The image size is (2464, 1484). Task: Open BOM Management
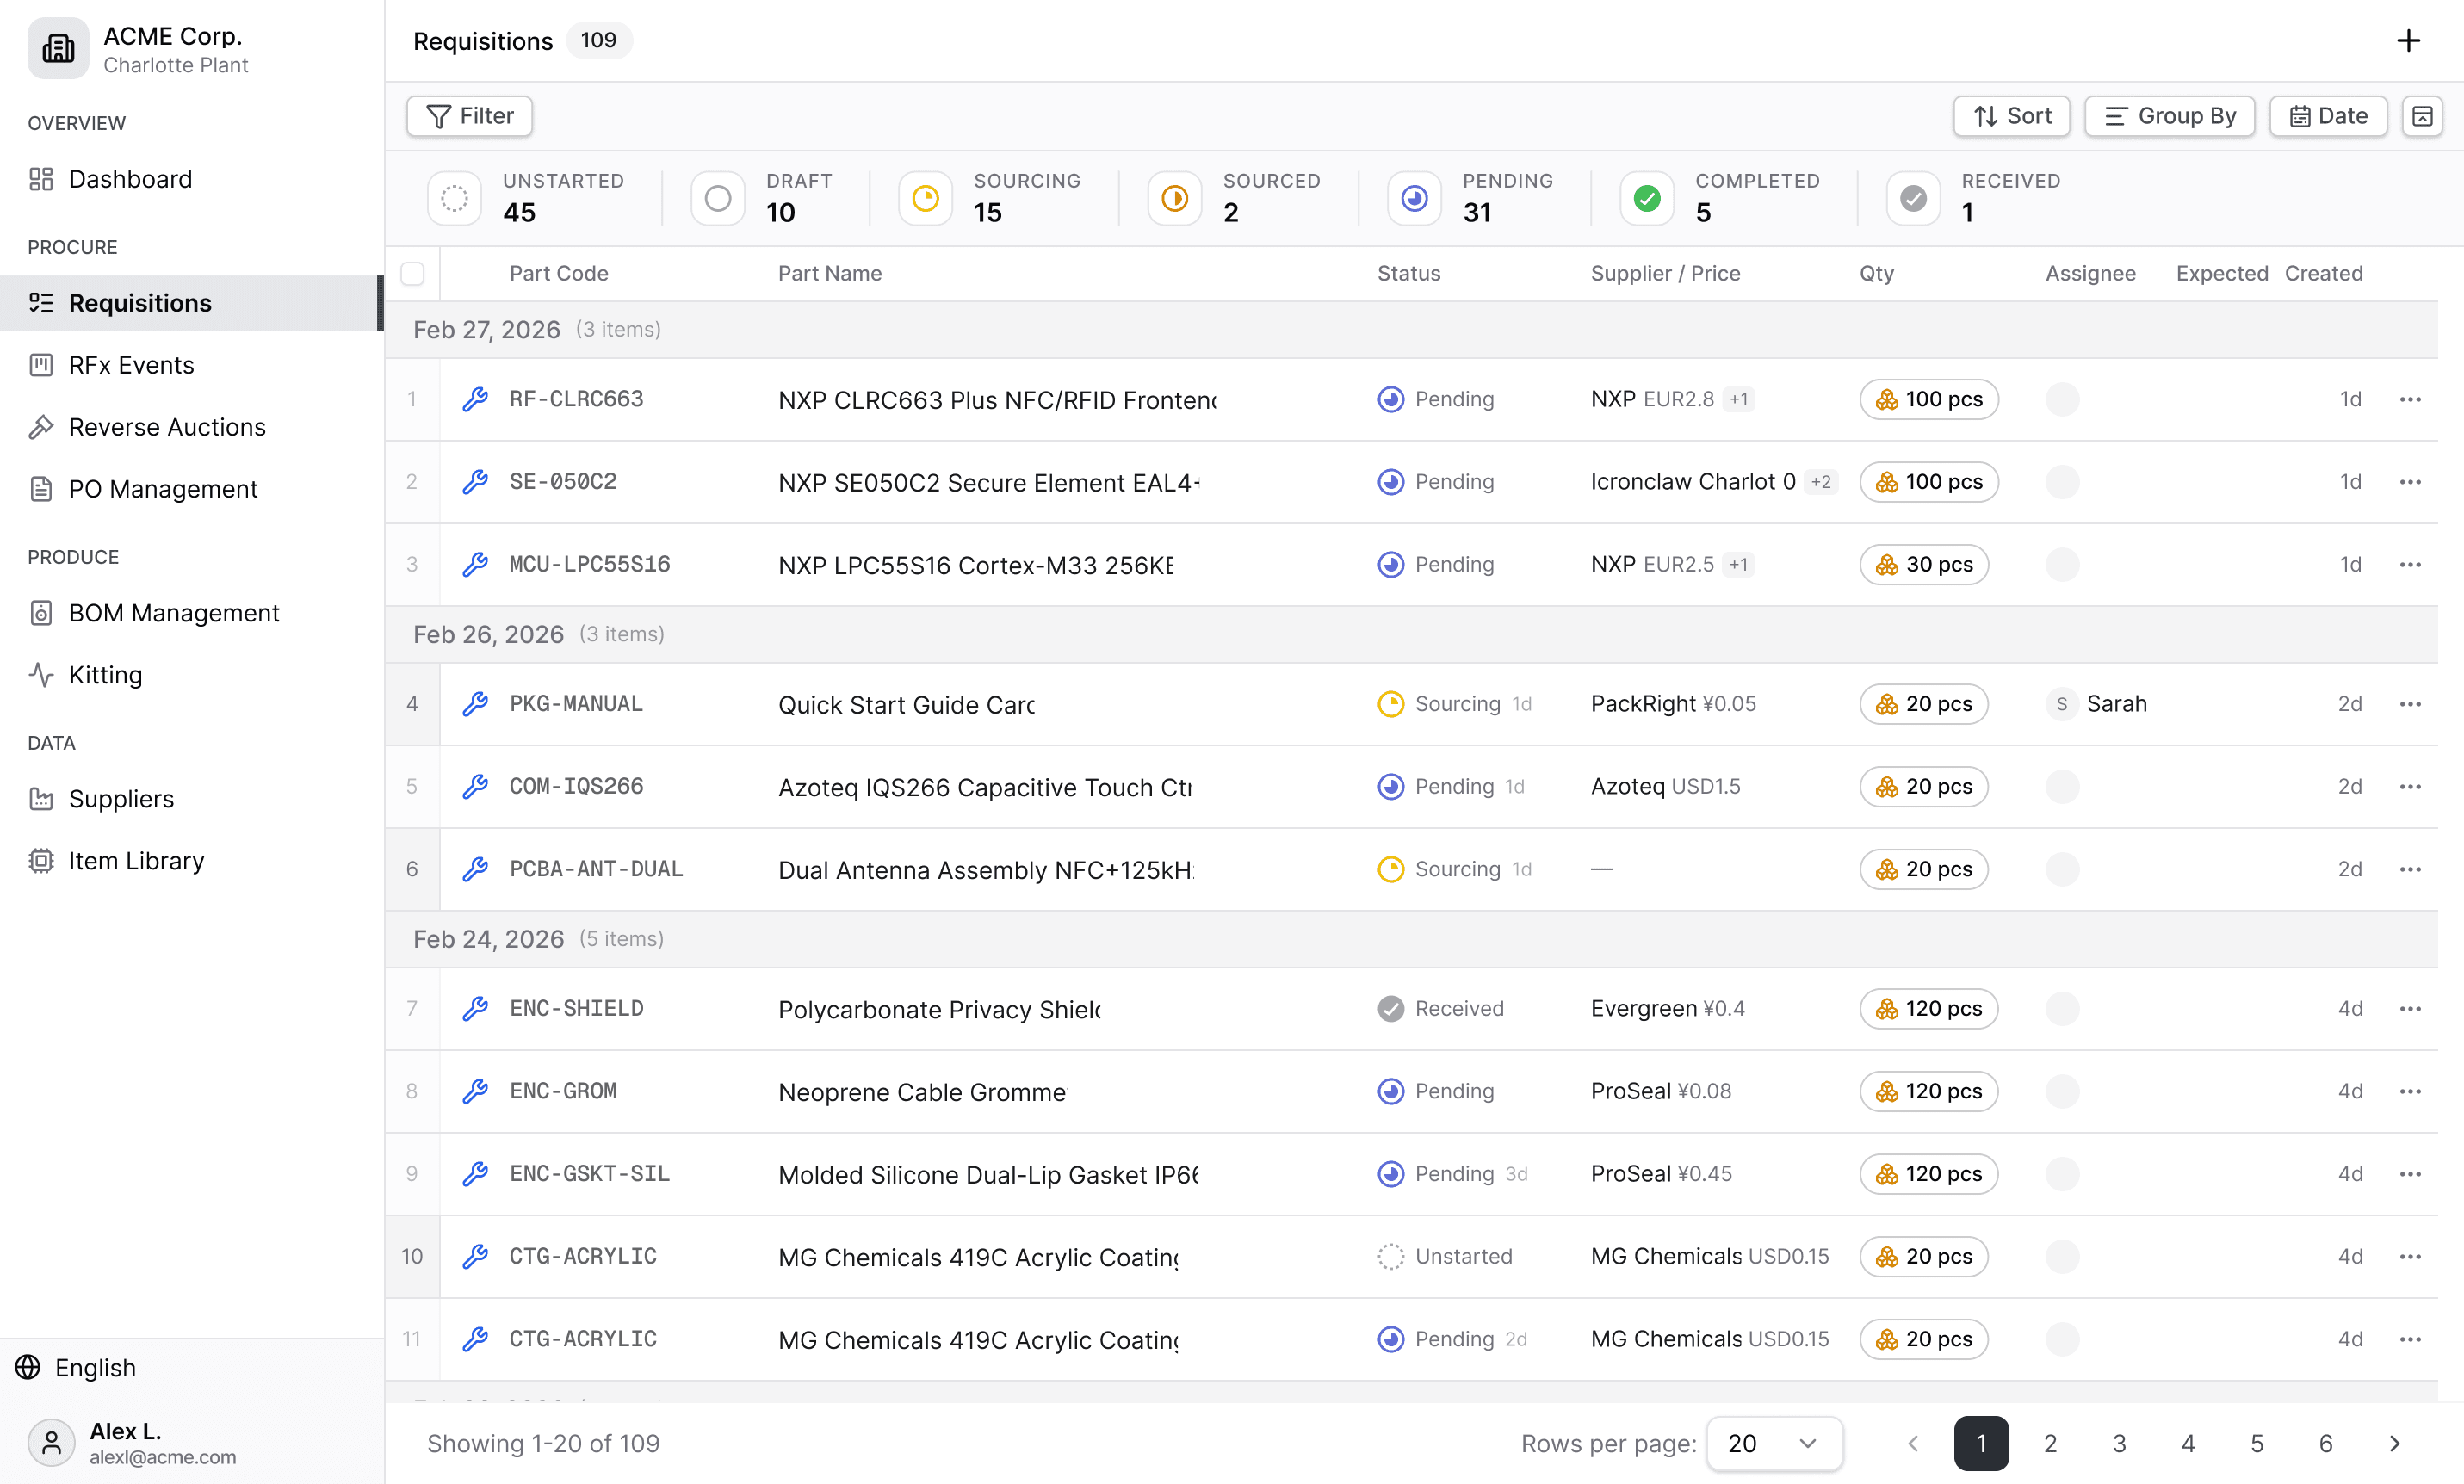coord(173,613)
